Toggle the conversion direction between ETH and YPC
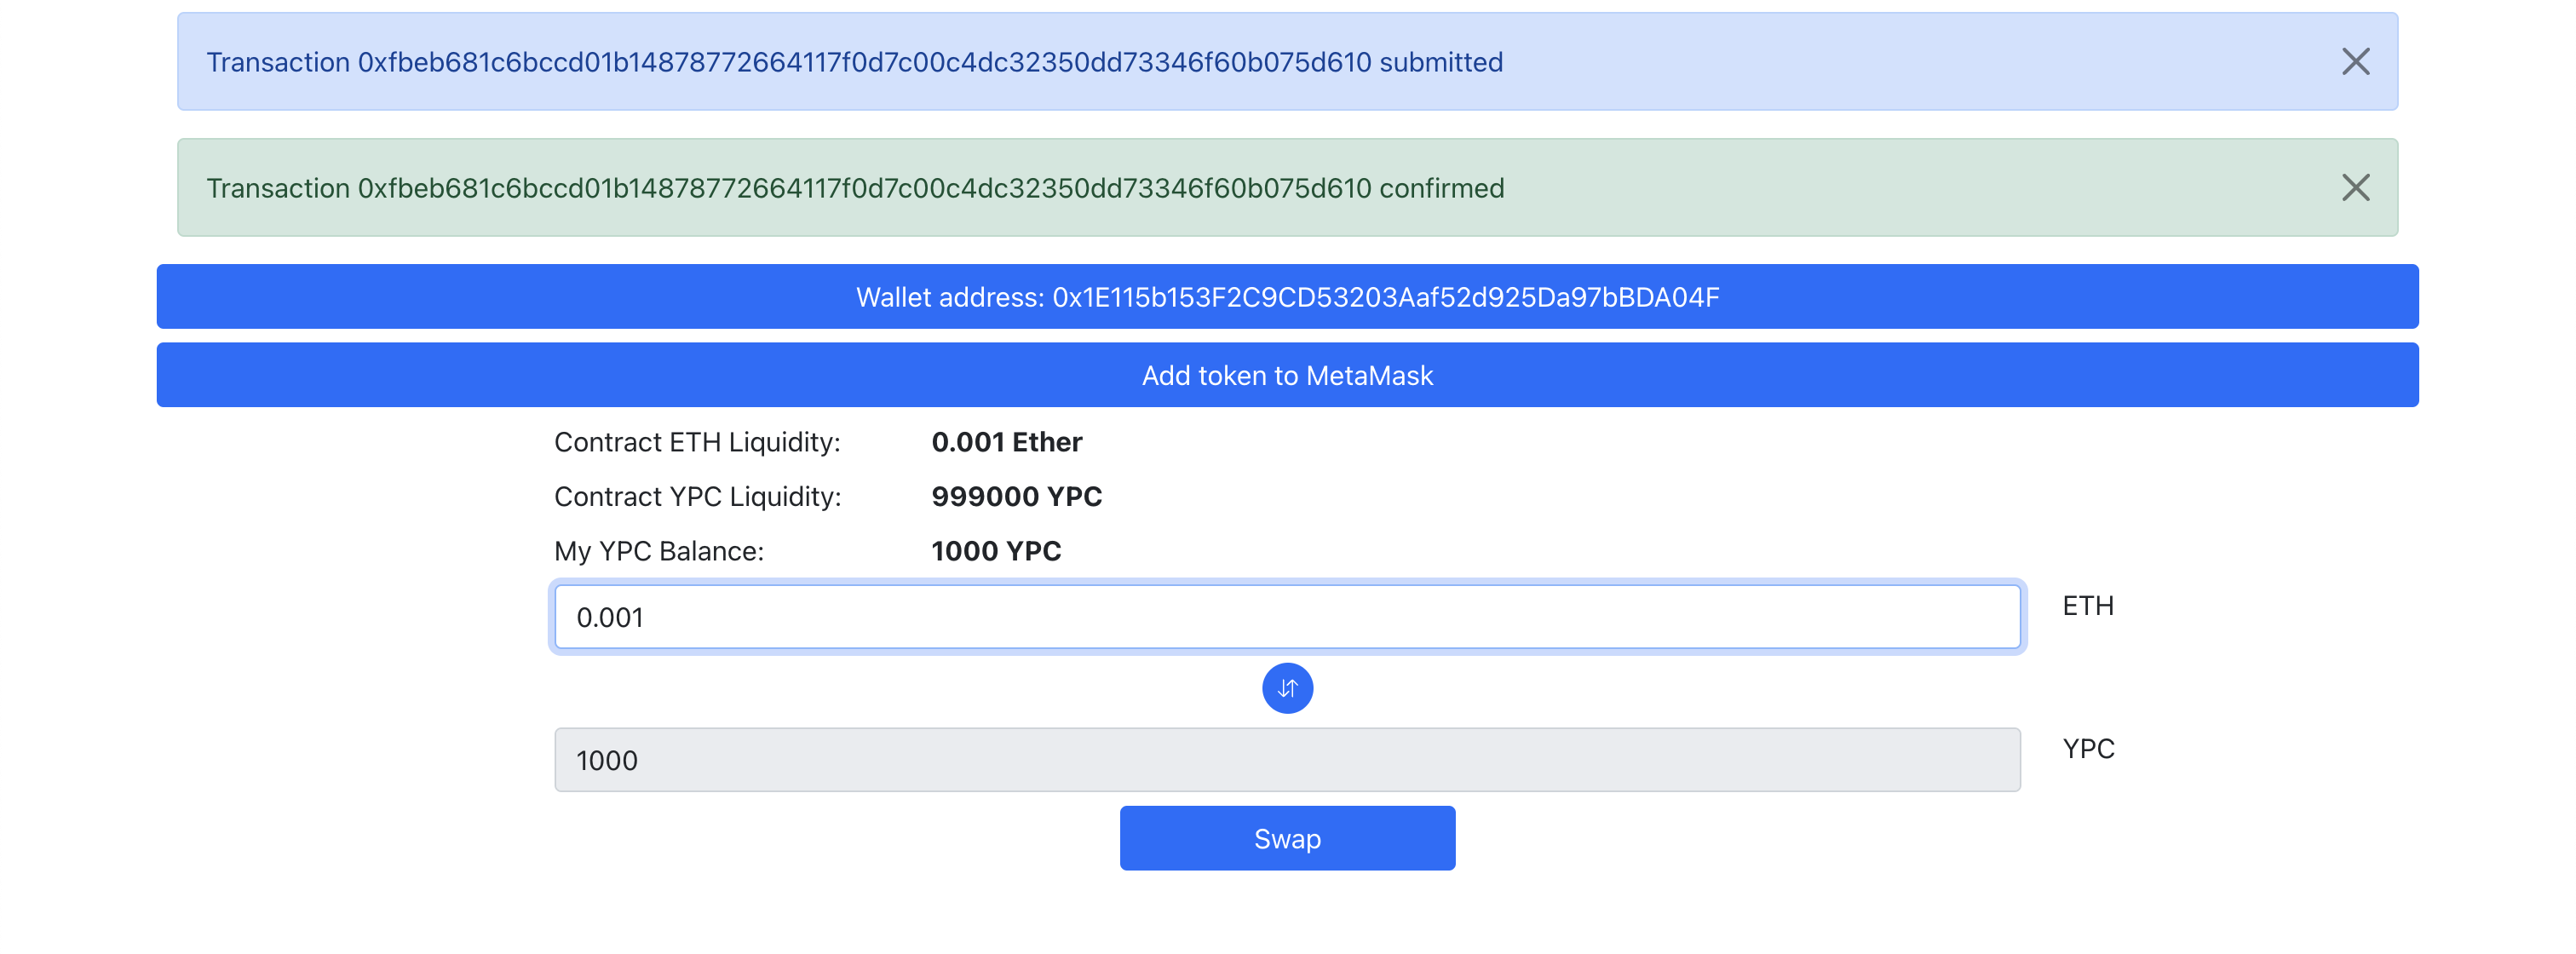The width and height of the screenshot is (2576, 954). tap(1288, 688)
